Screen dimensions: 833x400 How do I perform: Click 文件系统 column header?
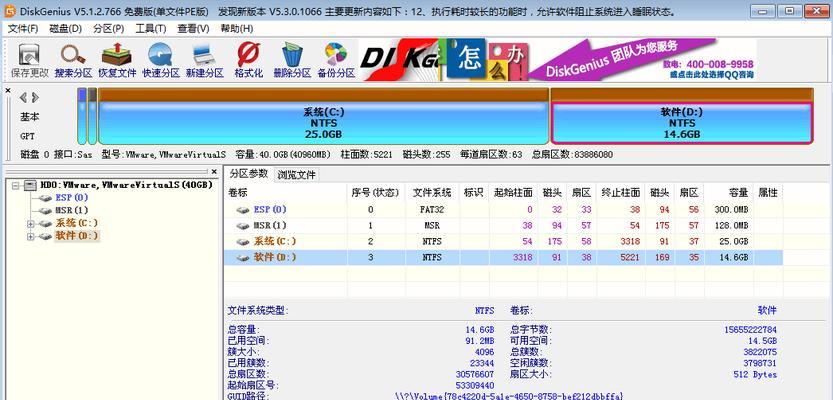[432, 192]
